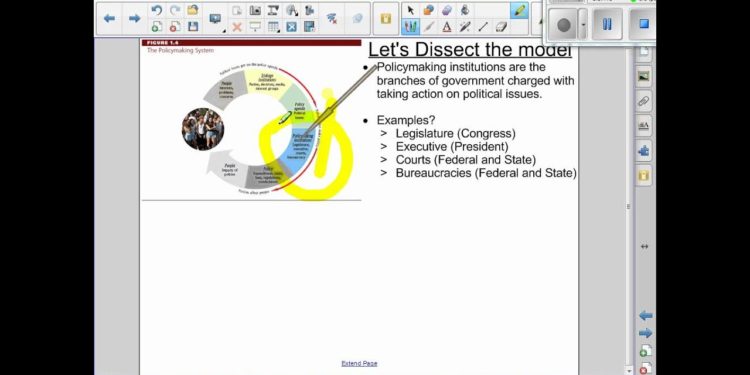Click the greyed-out 3D object icon
The width and height of the screenshot is (750, 375).
[358, 19]
